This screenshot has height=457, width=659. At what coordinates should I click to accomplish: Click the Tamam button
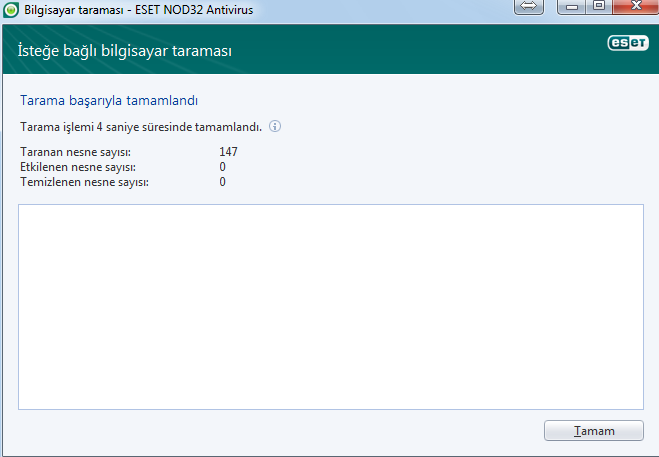[x=593, y=431]
